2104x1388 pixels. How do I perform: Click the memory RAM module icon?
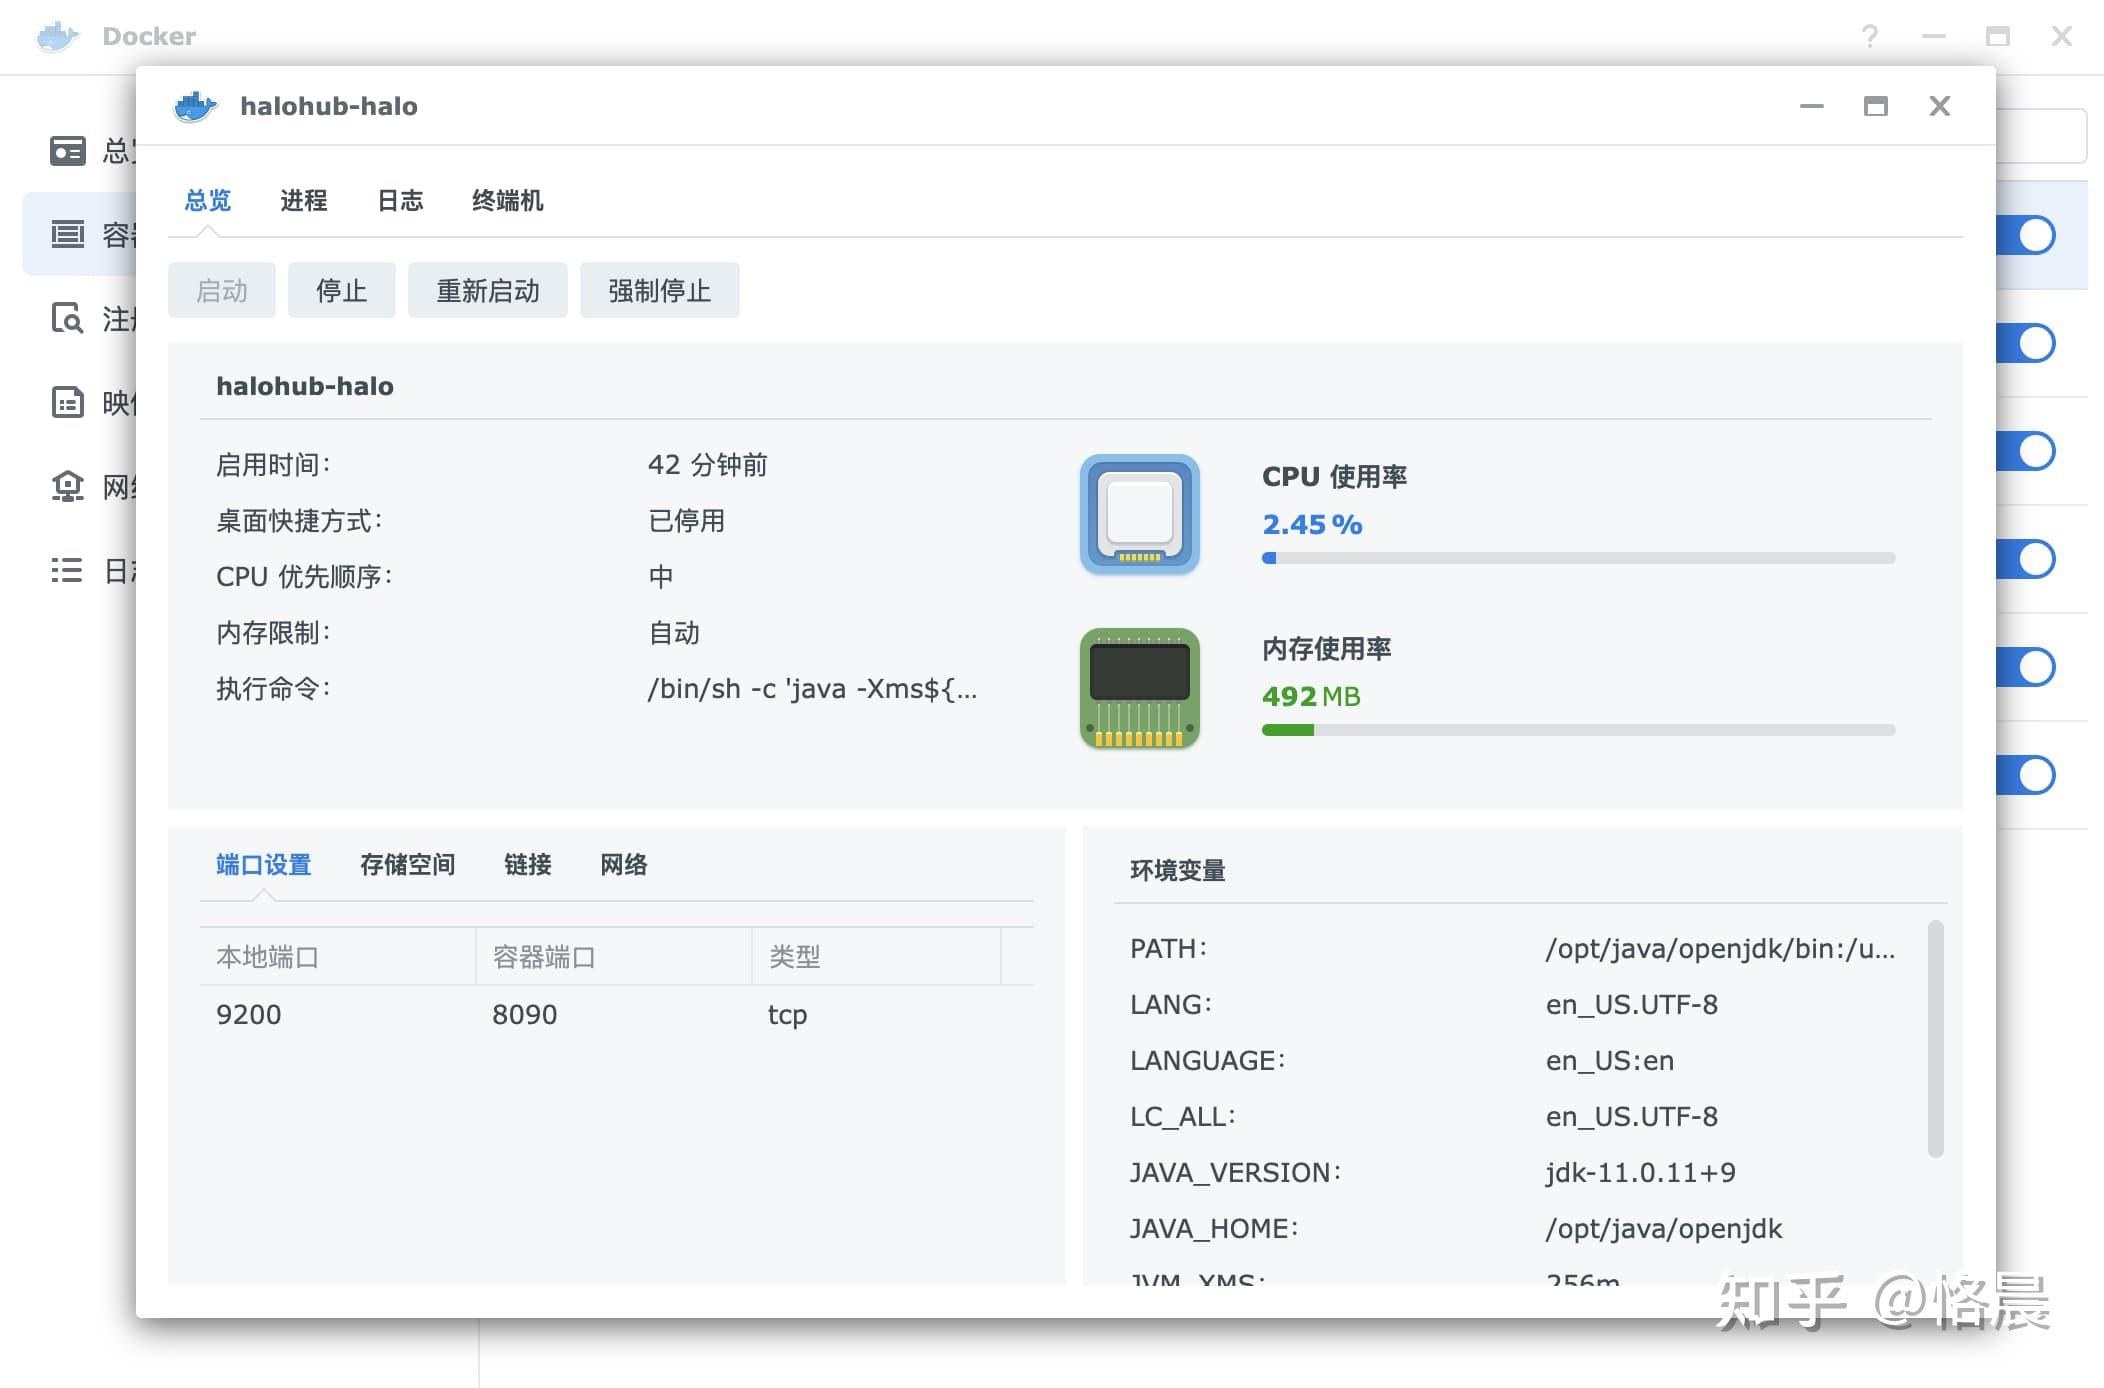(x=1140, y=688)
